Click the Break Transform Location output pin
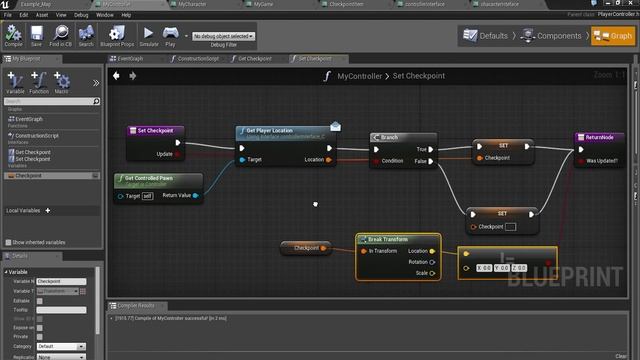This screenshot has width=640, height=360. [432, 251]
